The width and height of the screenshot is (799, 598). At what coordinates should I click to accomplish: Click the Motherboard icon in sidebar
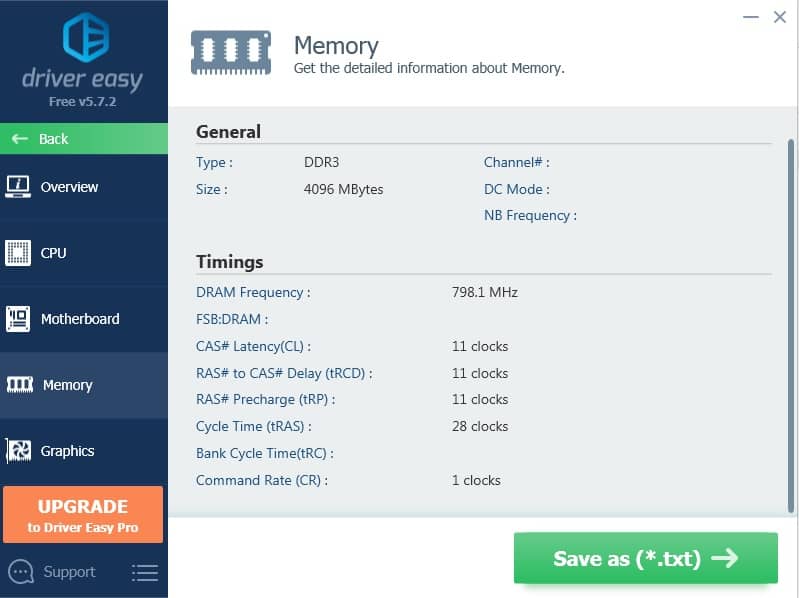click(x=18, y=319)
